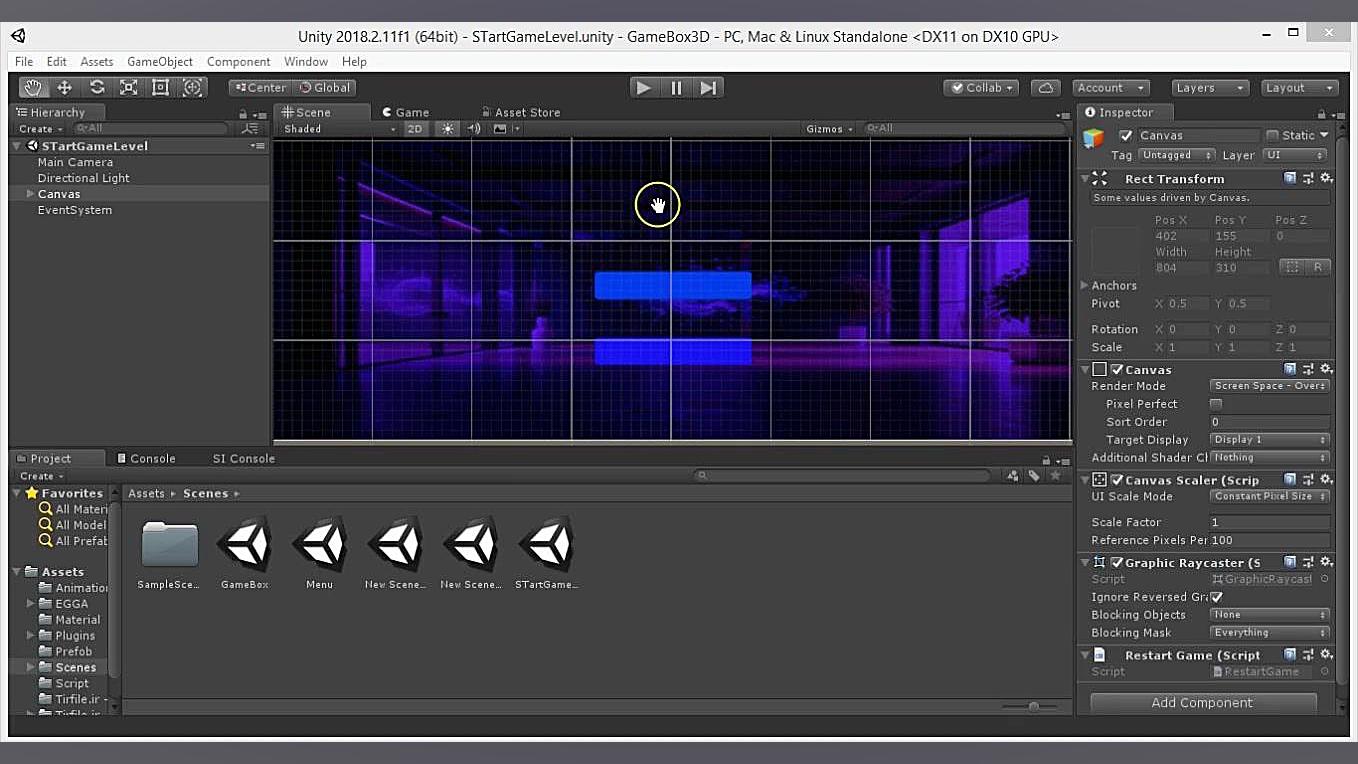Toggle the Canvas component enabled checkbox
This screenshot has height=764, width=1358.
click(x=1117, y=370)
